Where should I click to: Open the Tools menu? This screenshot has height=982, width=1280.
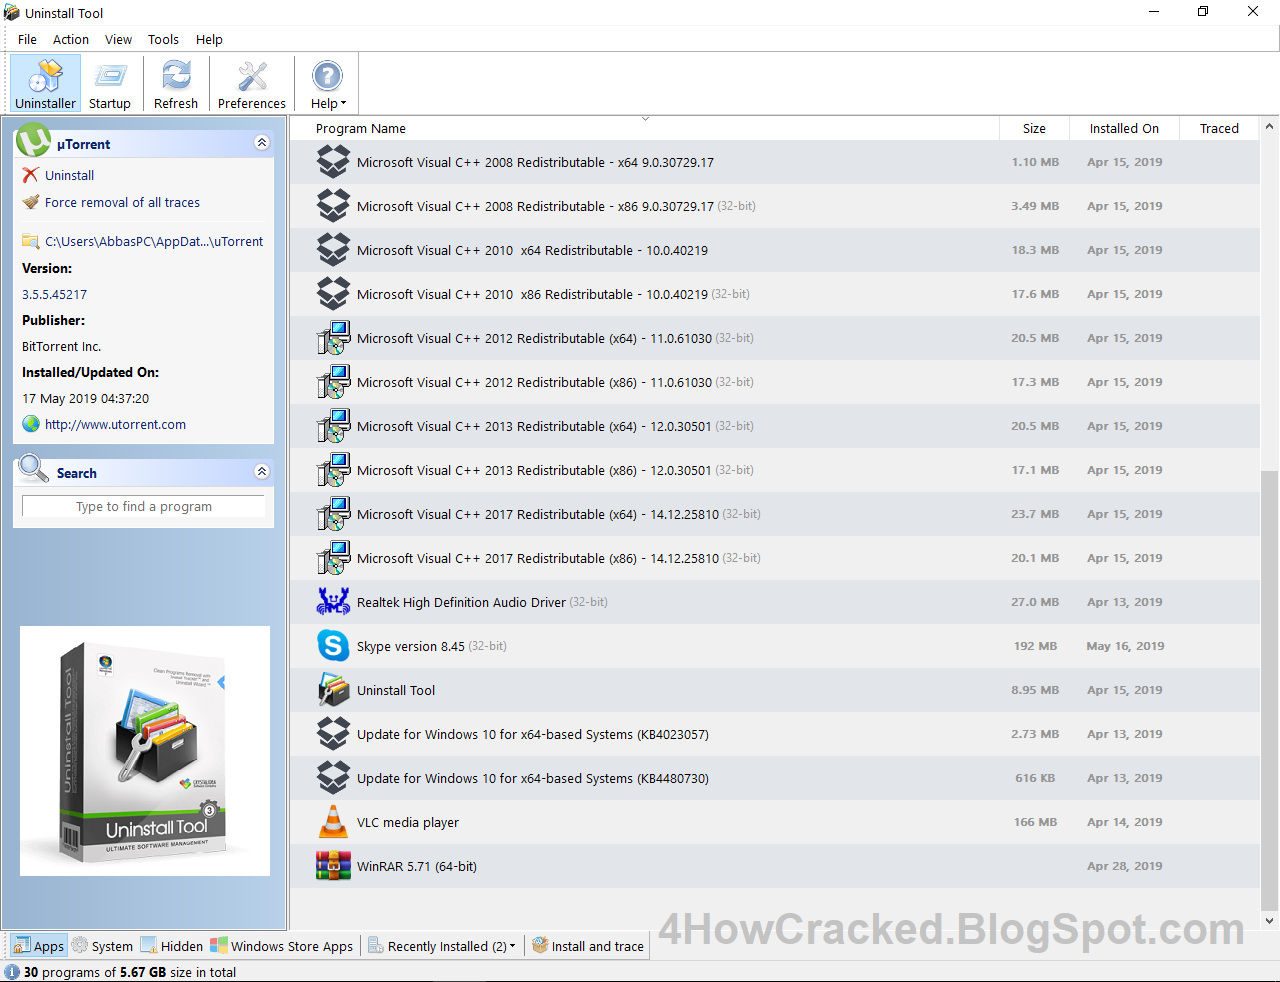pyautogui.click(x=163, y=39)
